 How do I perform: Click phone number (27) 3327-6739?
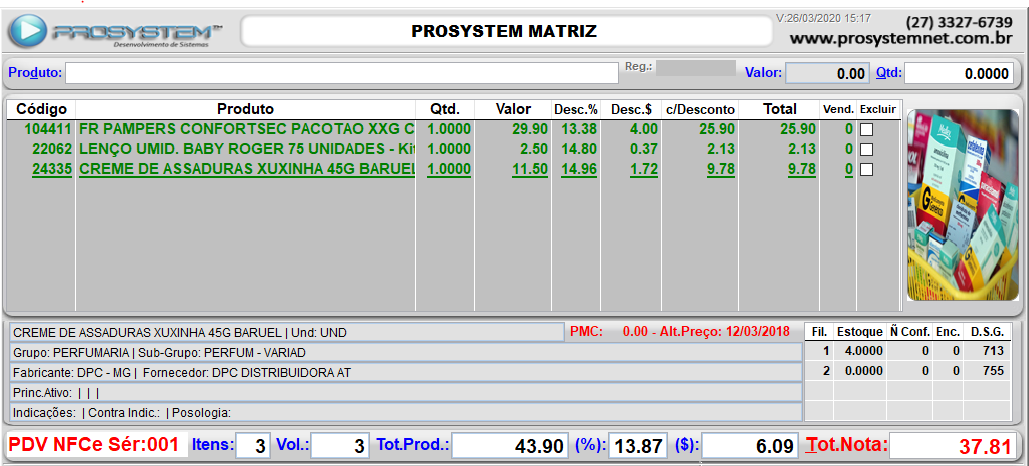click(959, 22)
